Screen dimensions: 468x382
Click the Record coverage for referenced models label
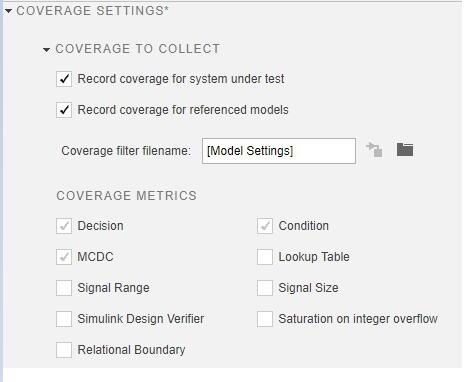[x=183, y=110]
